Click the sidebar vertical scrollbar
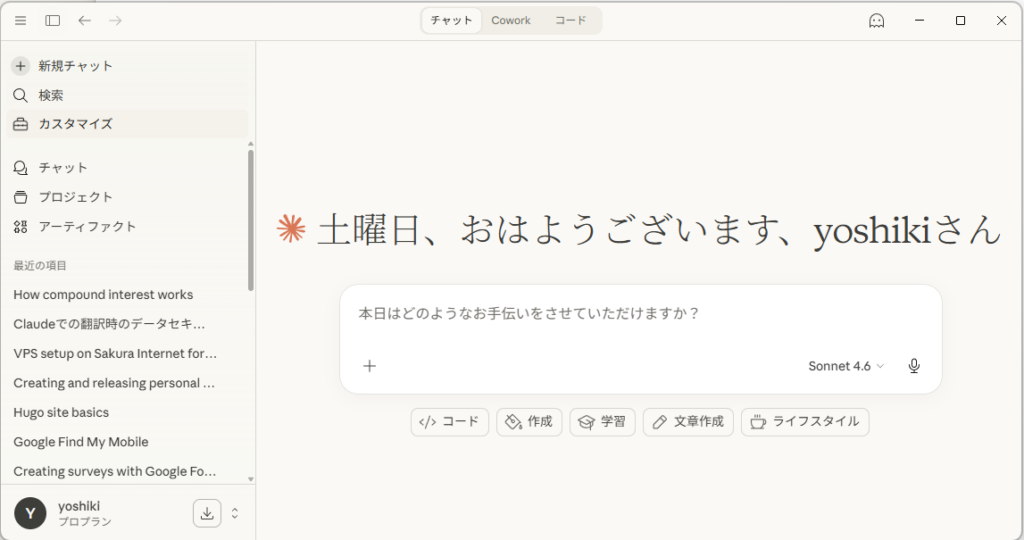The height and width of the screenshot is (540, 1024). (x=250, y=220)
